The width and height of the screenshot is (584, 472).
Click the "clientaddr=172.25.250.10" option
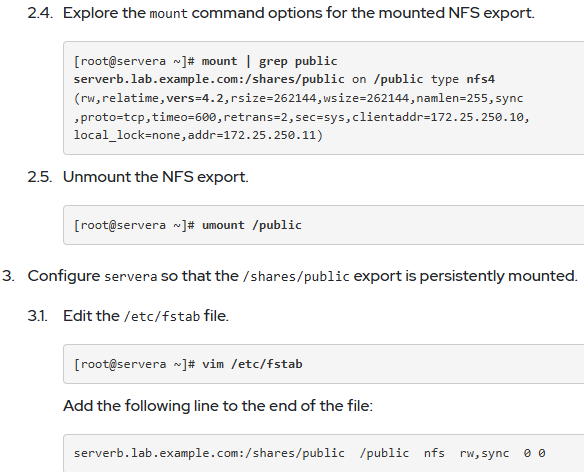pos(438,117)
